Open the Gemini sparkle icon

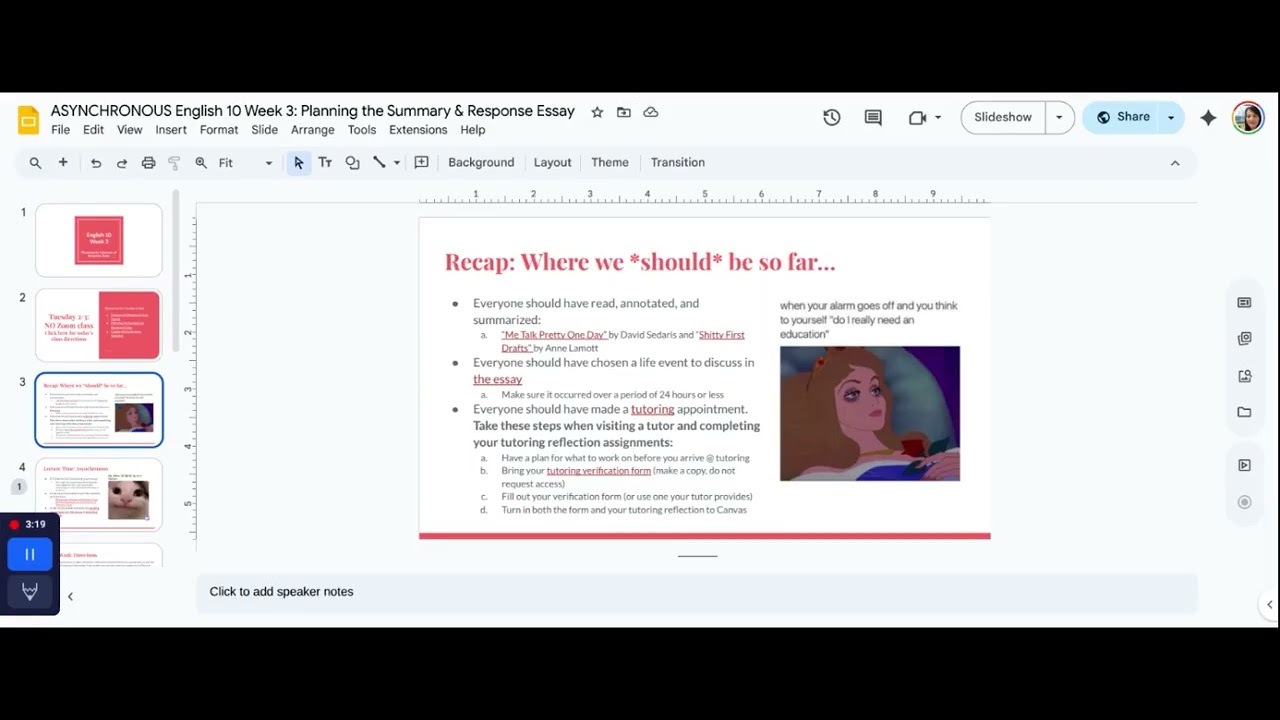tap(1208, 117)
